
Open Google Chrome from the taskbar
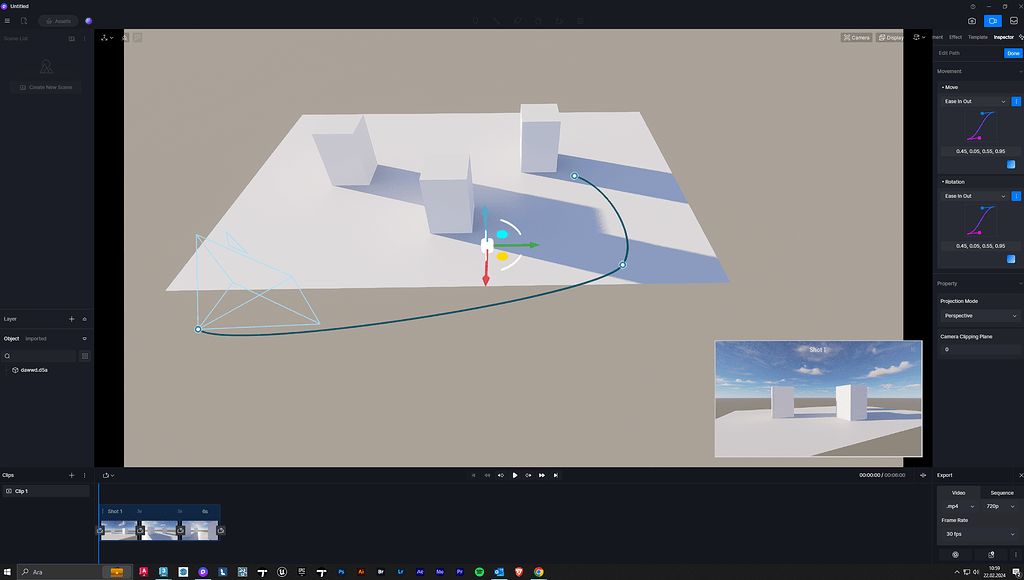click(539, 572)
